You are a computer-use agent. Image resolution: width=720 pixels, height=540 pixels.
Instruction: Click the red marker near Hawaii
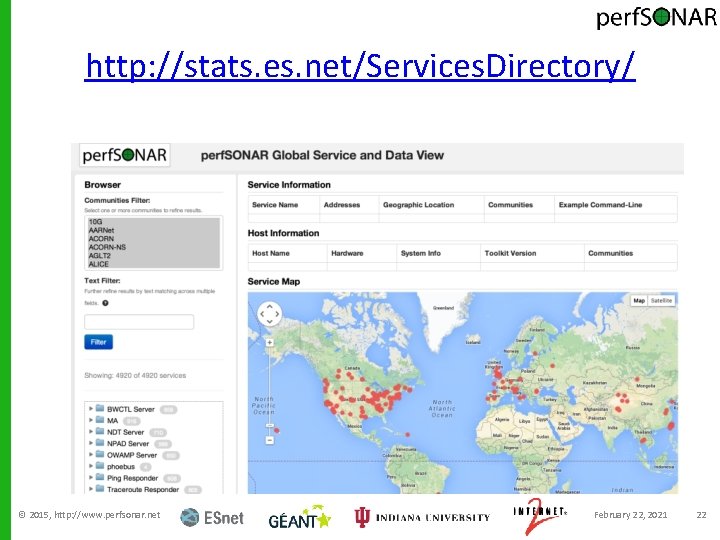point(277,430)
